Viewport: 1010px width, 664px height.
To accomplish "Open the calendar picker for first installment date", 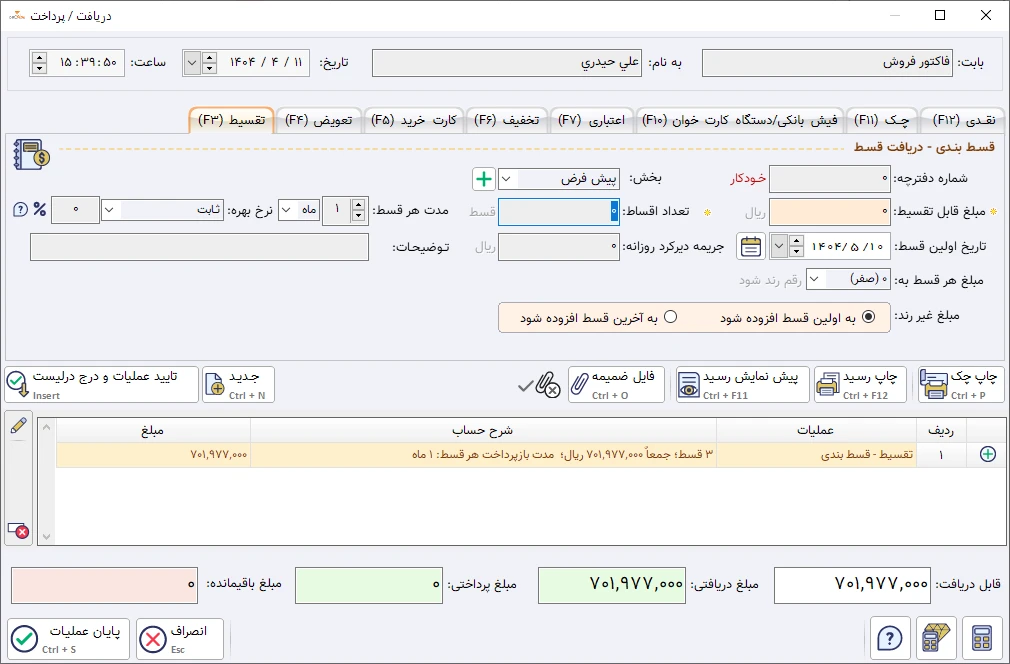I will [751, 246].
